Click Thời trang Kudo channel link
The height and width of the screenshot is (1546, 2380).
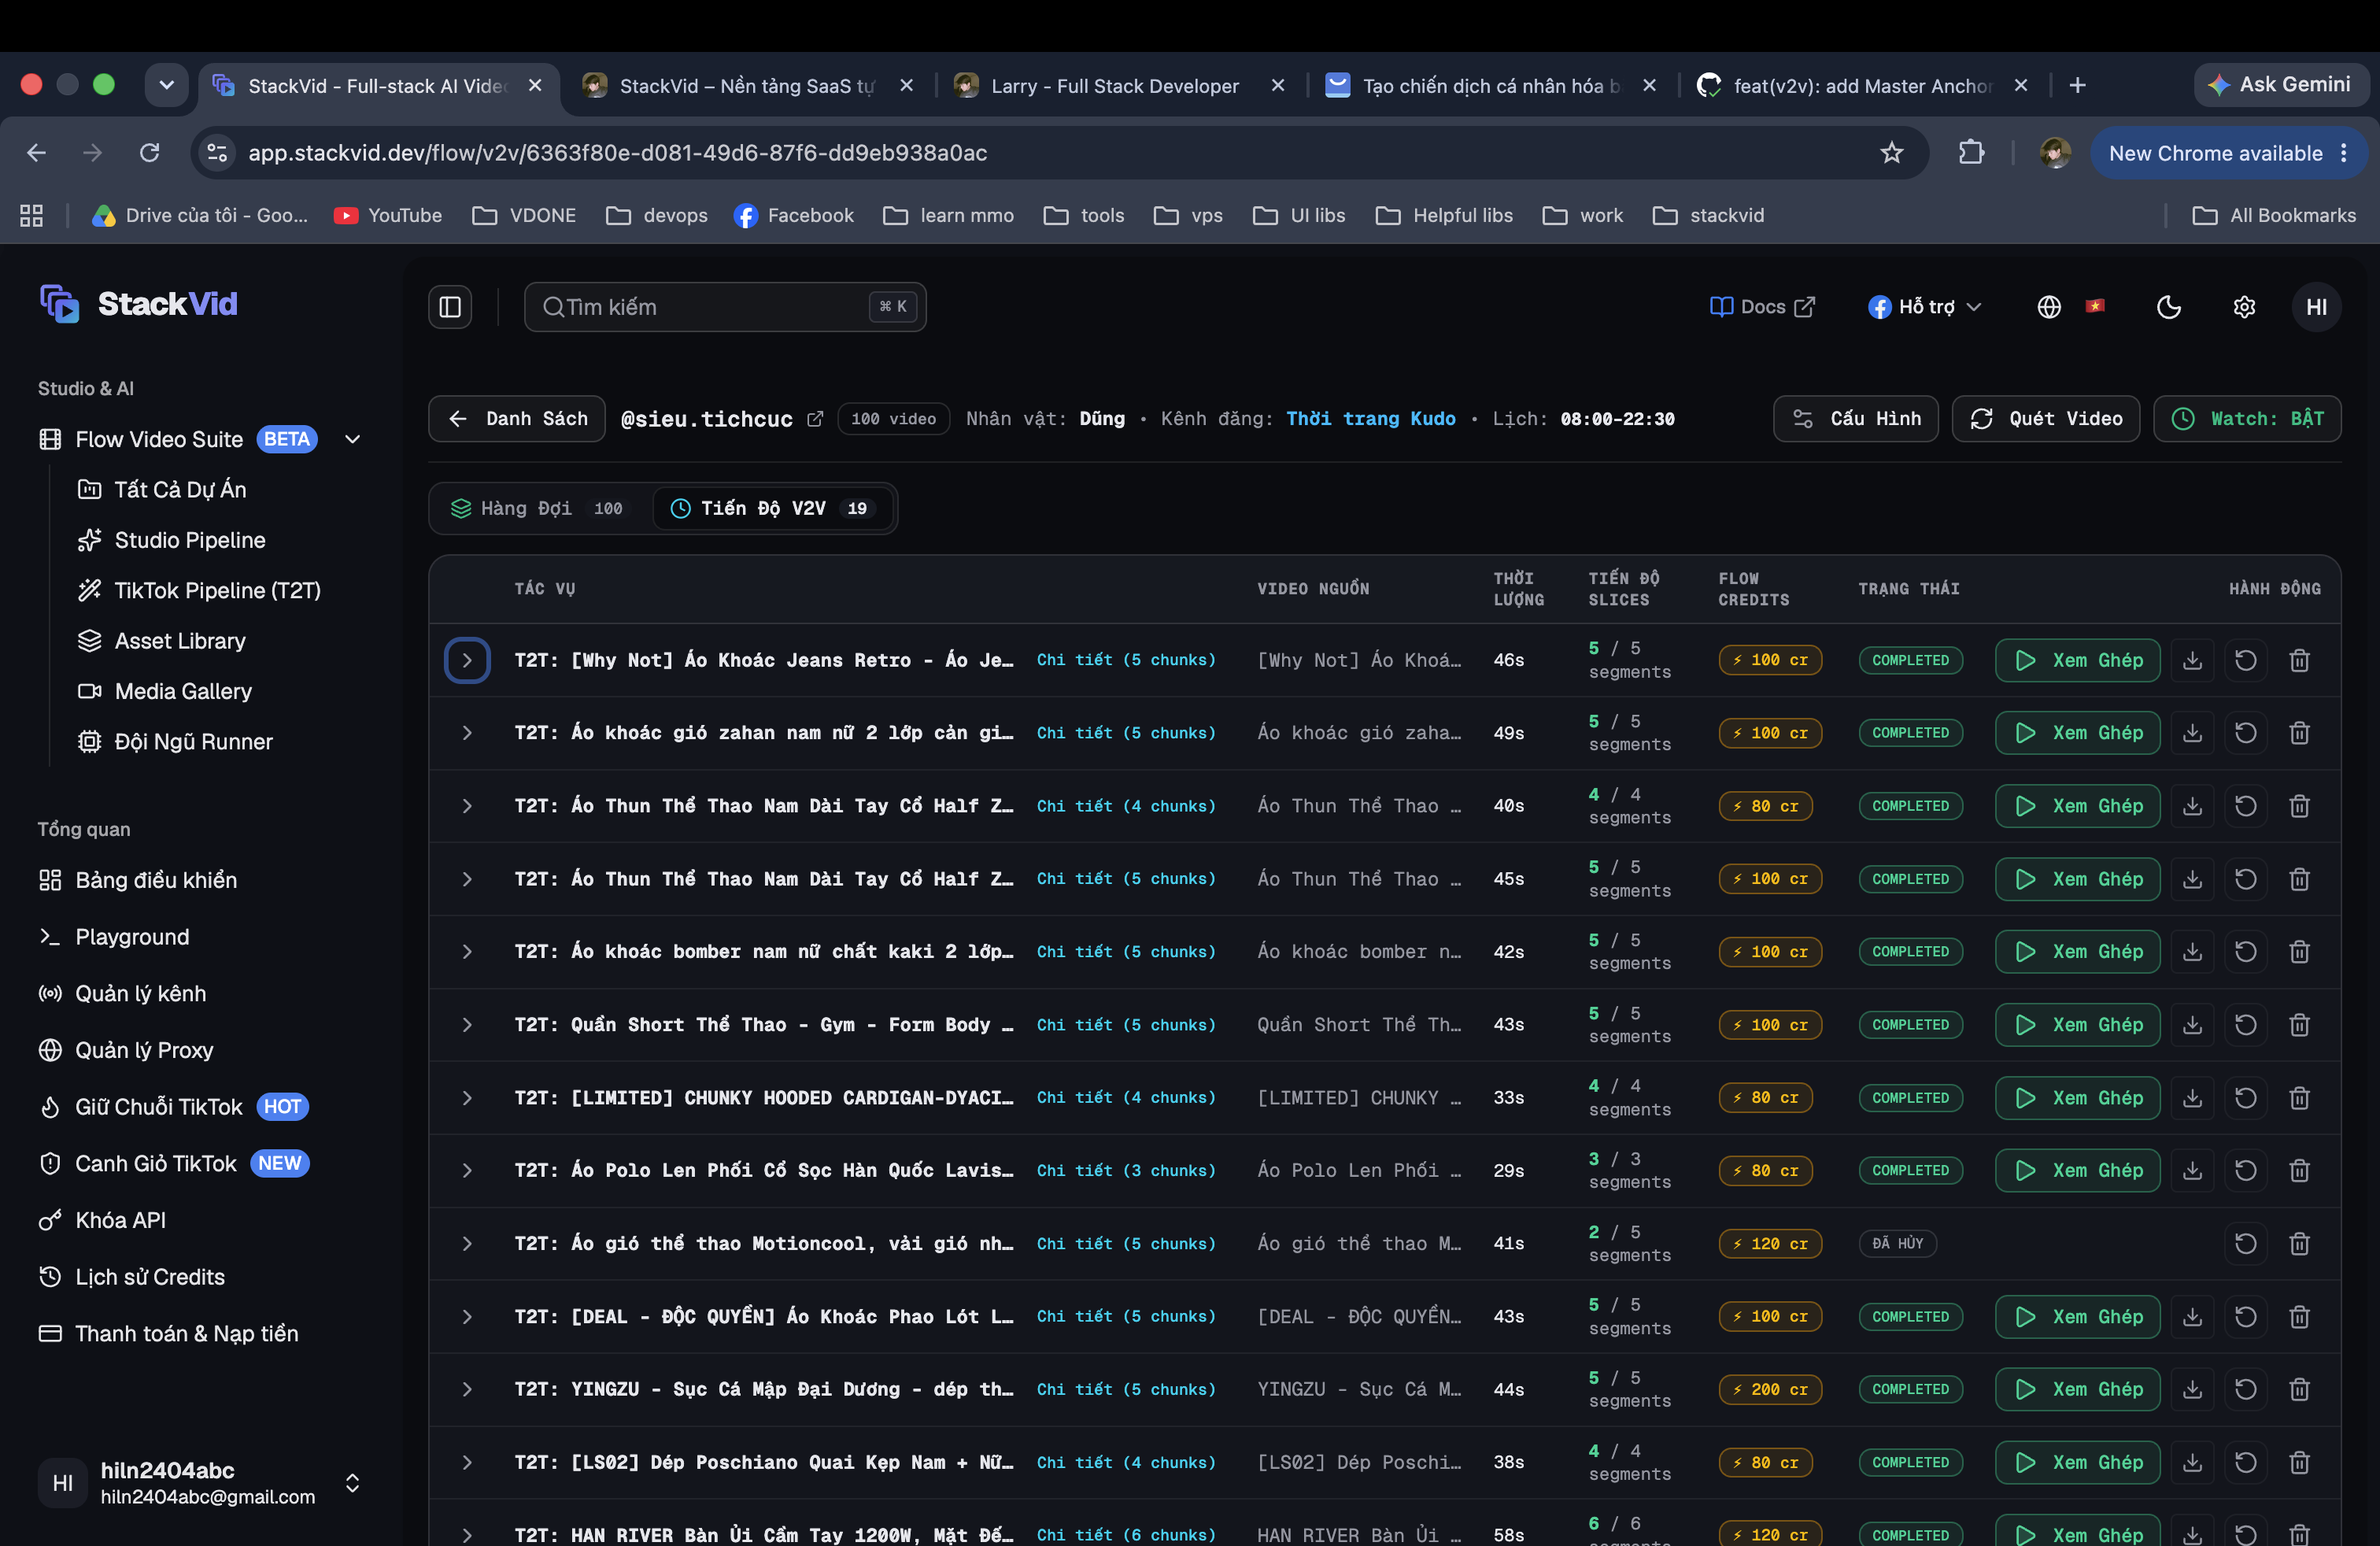point(1370,419)
